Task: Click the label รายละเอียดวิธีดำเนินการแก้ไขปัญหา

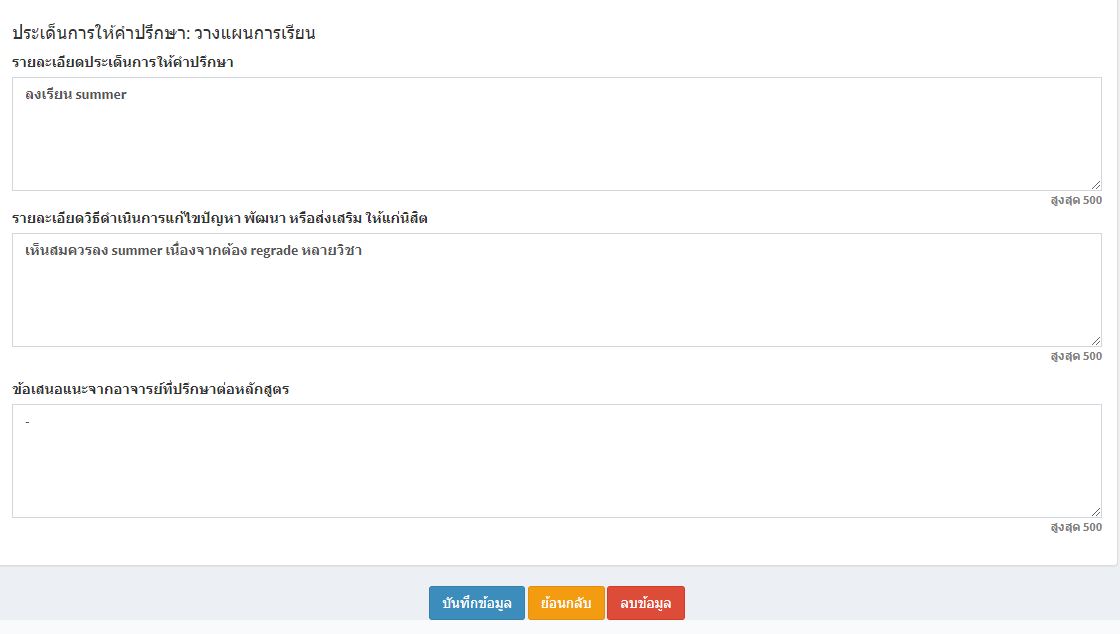Action: tap(220, 218)
